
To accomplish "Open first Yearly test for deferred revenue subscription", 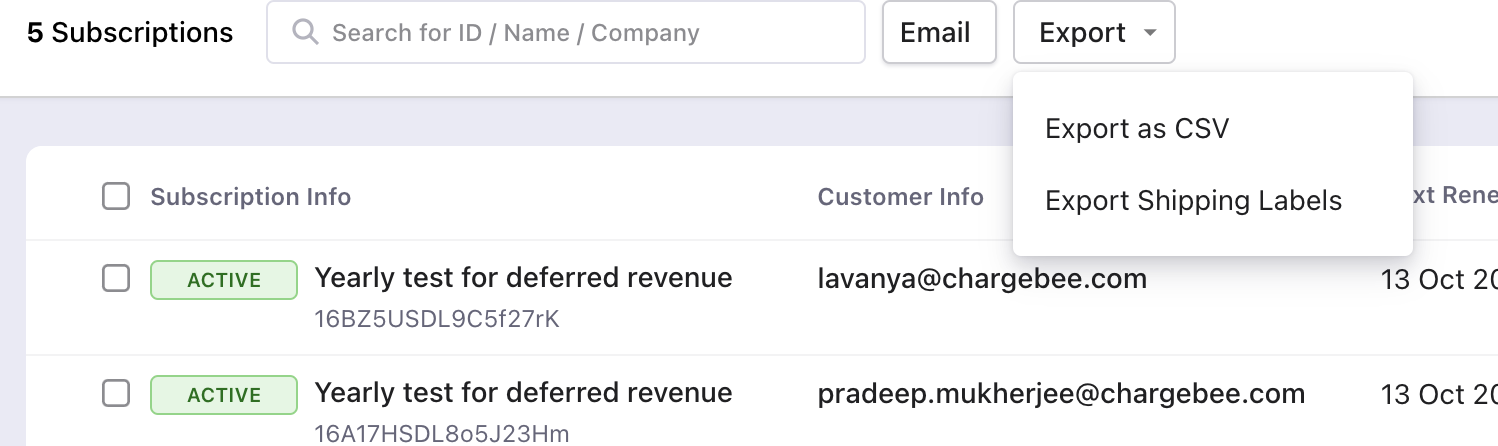I will [523, 278].
